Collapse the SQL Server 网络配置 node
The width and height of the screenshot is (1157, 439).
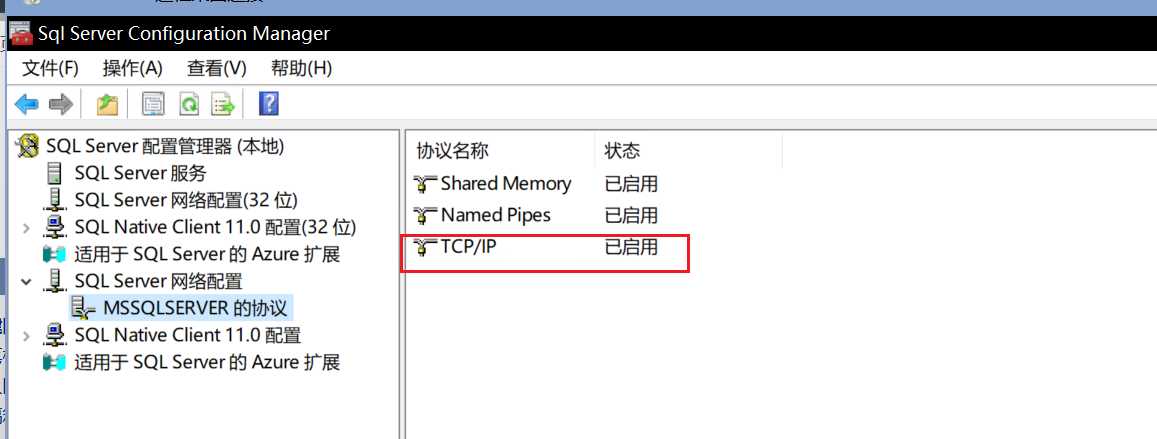(27, 281)
